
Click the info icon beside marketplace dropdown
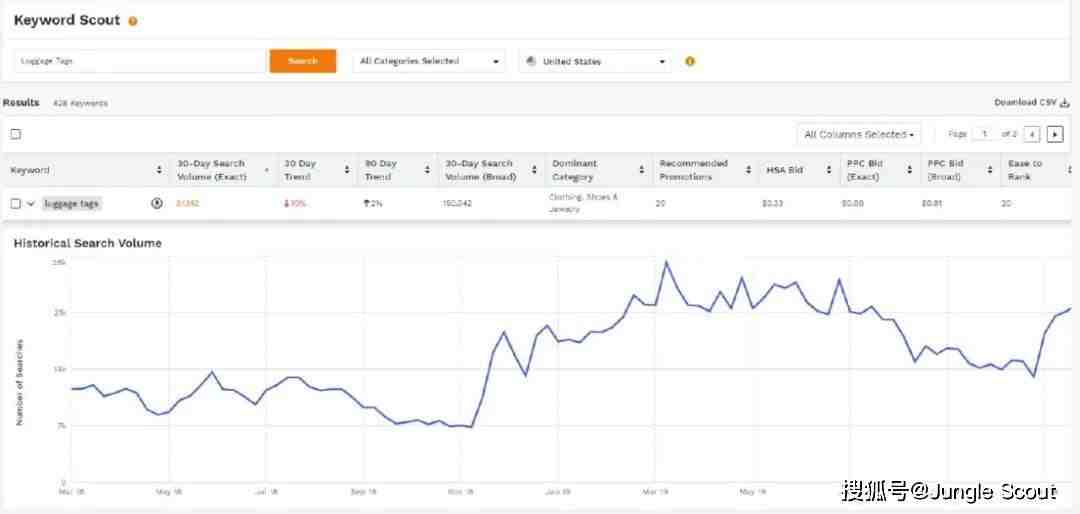690,61
